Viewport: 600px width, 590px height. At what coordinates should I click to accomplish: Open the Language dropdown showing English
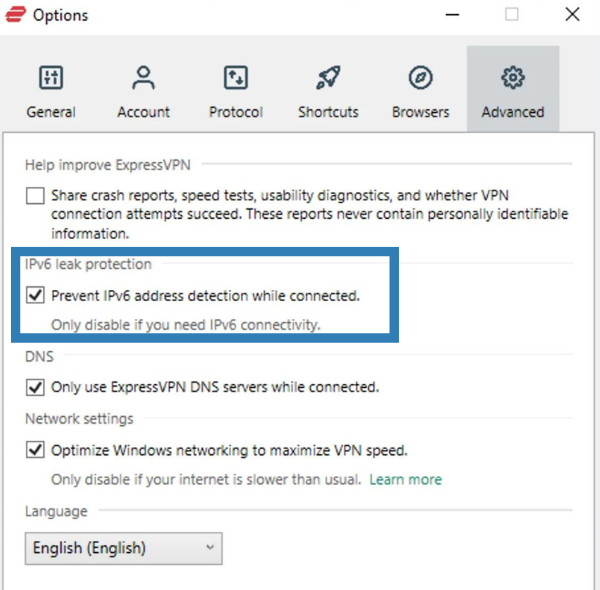click(122, 548)
